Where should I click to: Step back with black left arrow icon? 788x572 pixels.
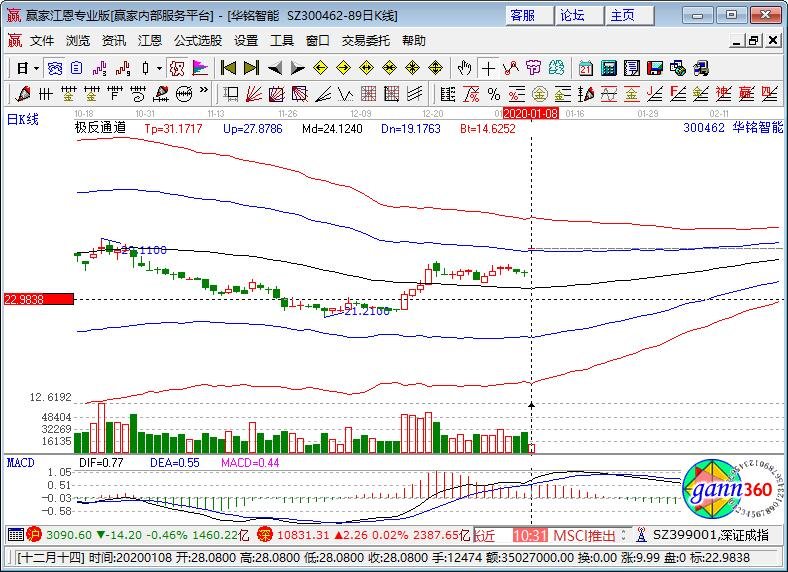[x=274, y=68]
